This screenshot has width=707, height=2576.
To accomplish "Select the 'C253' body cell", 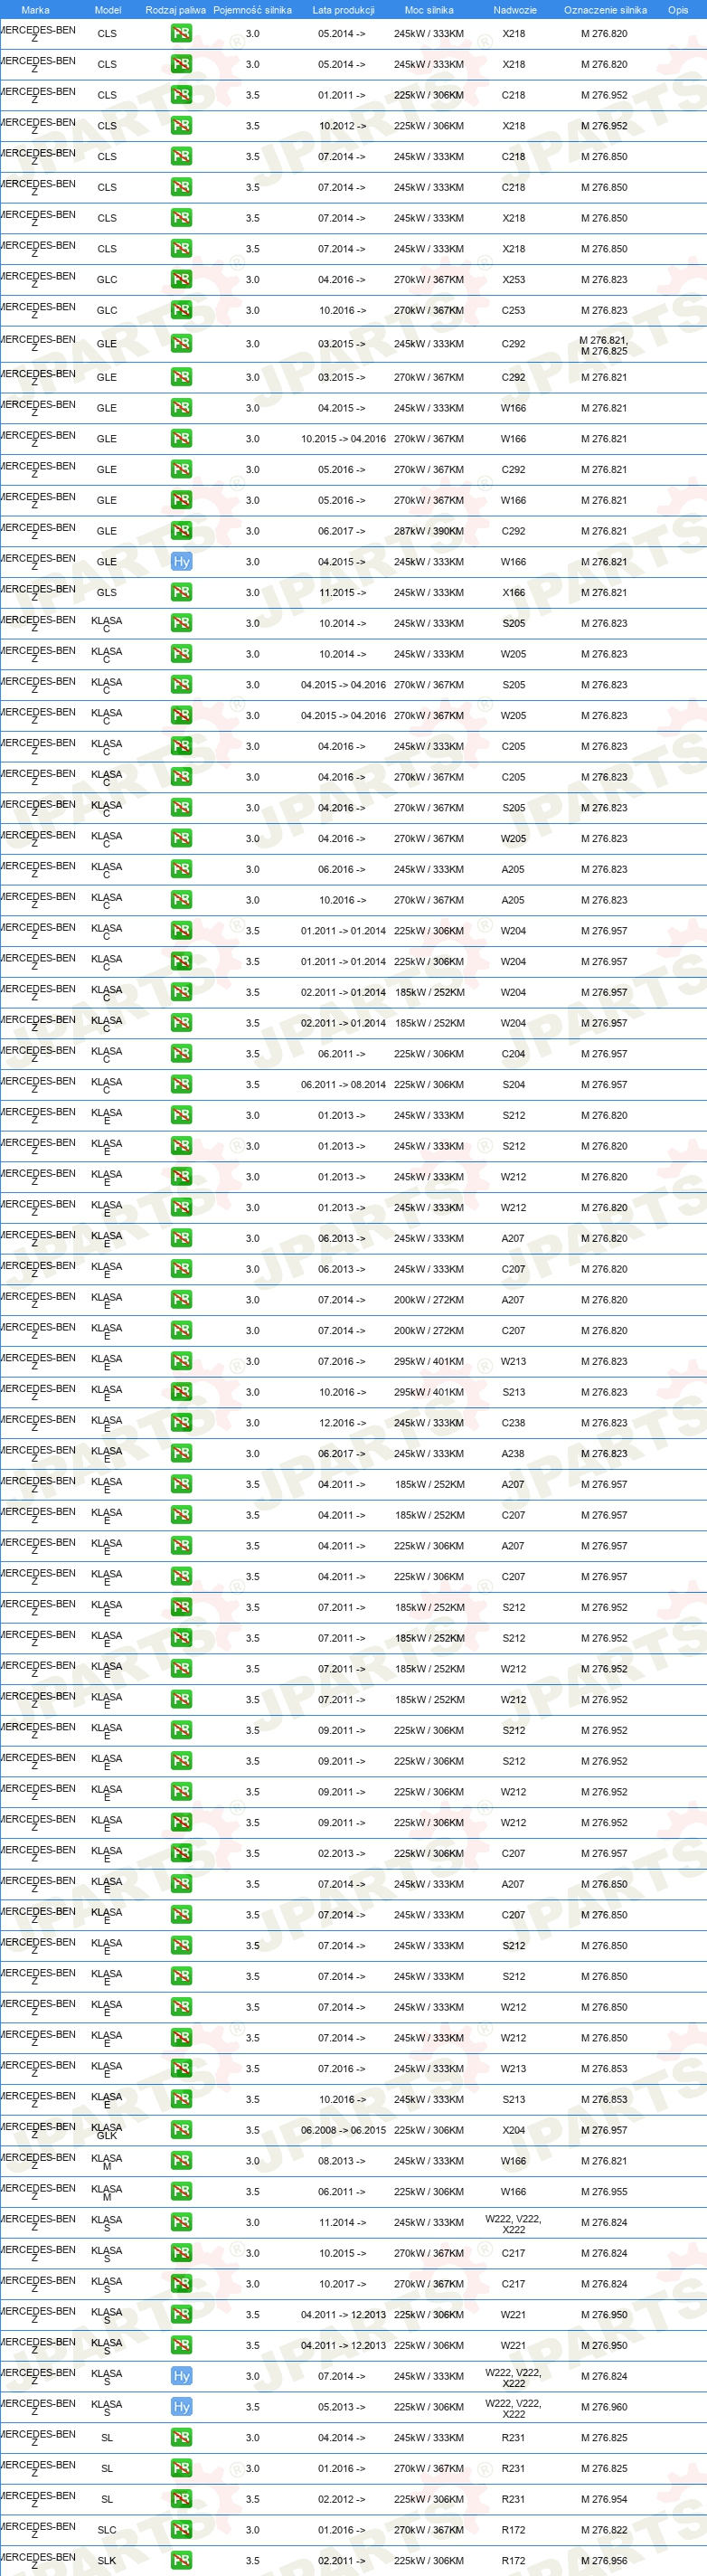I will [514, 310].
